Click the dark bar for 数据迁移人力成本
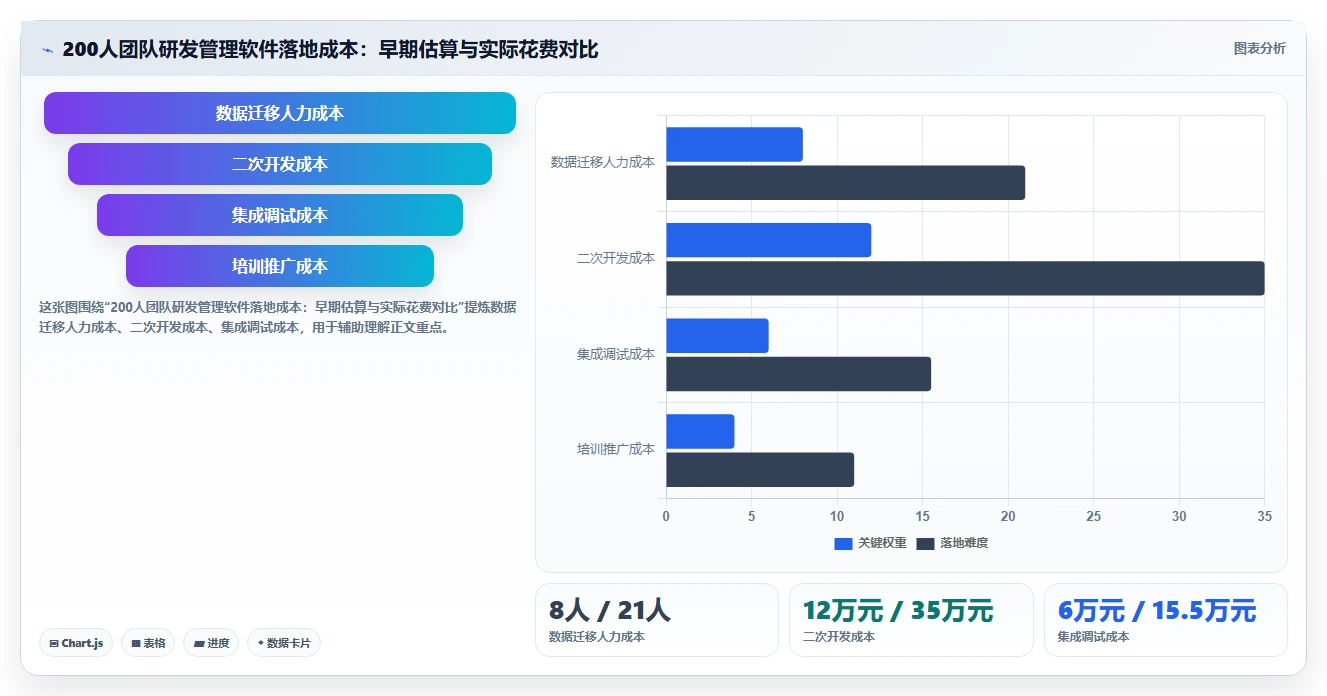 click(845, 183)
